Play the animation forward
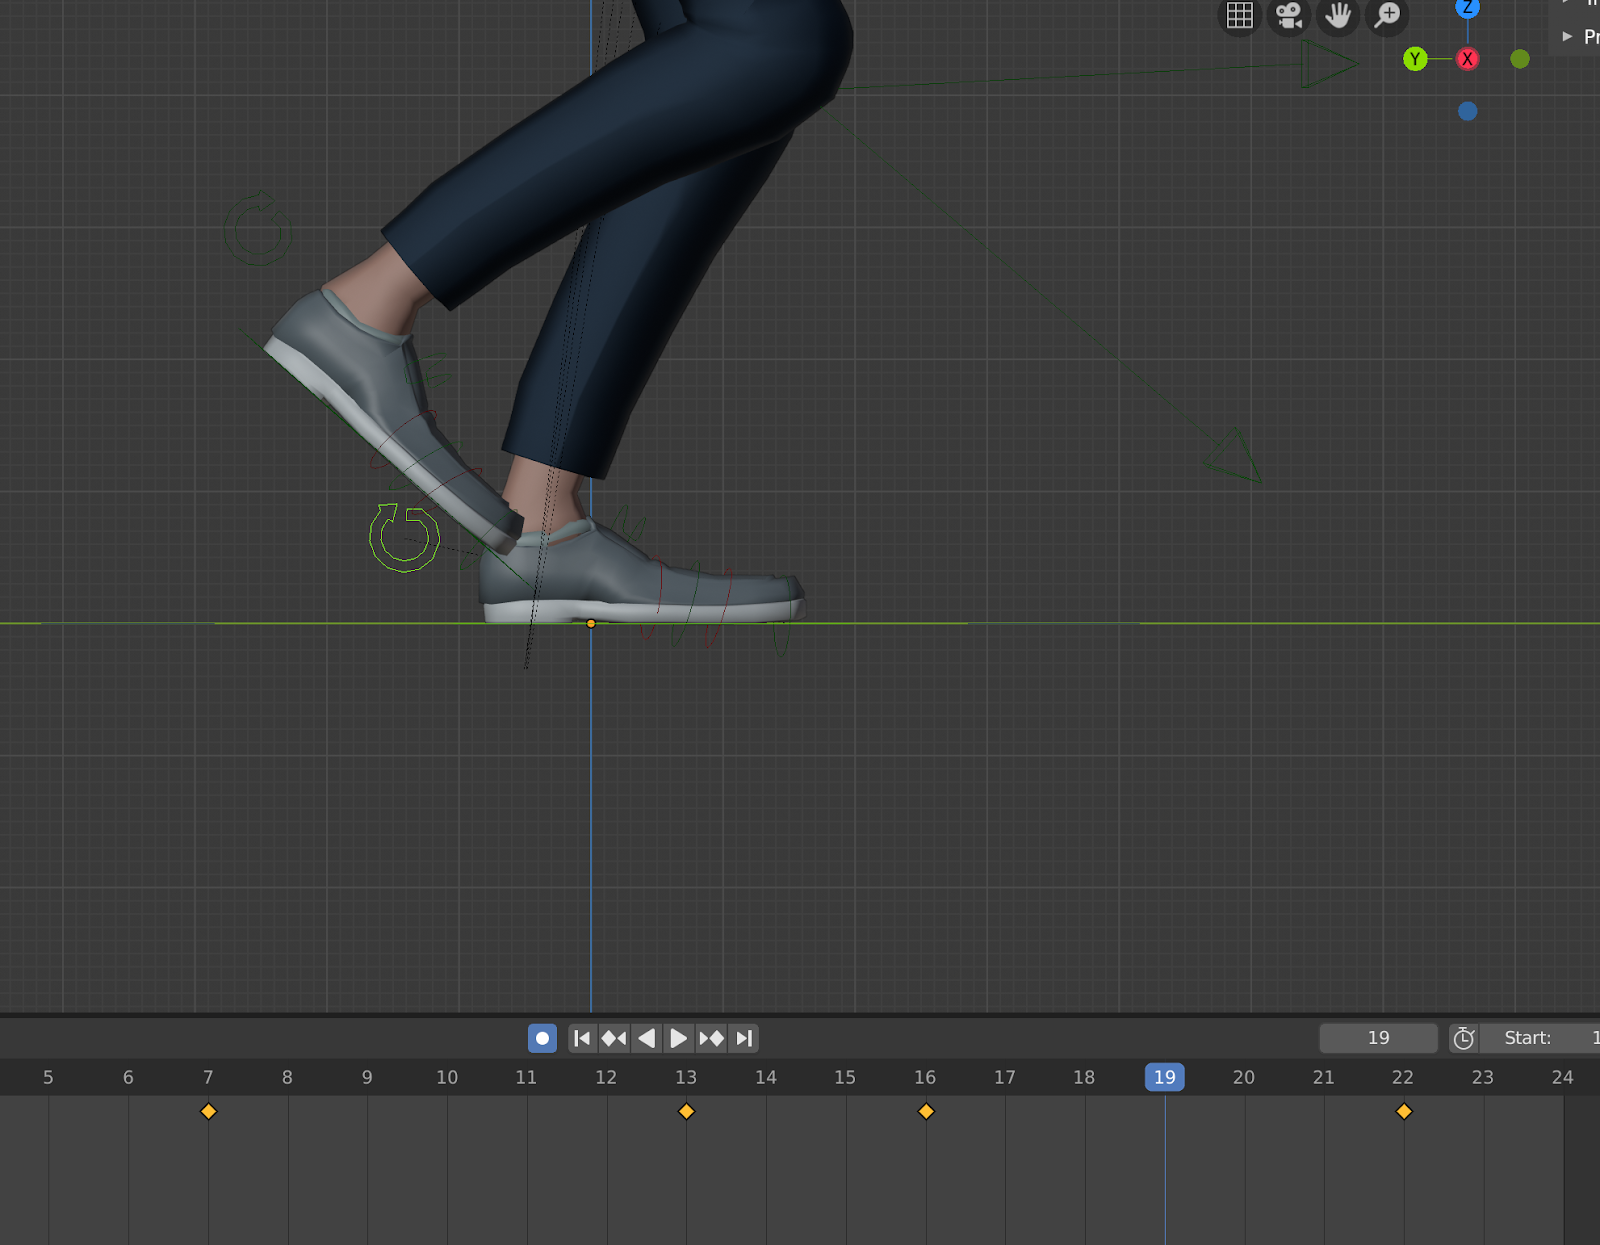Screen dimensions: 1600x1245 [x=678, y=1038]
